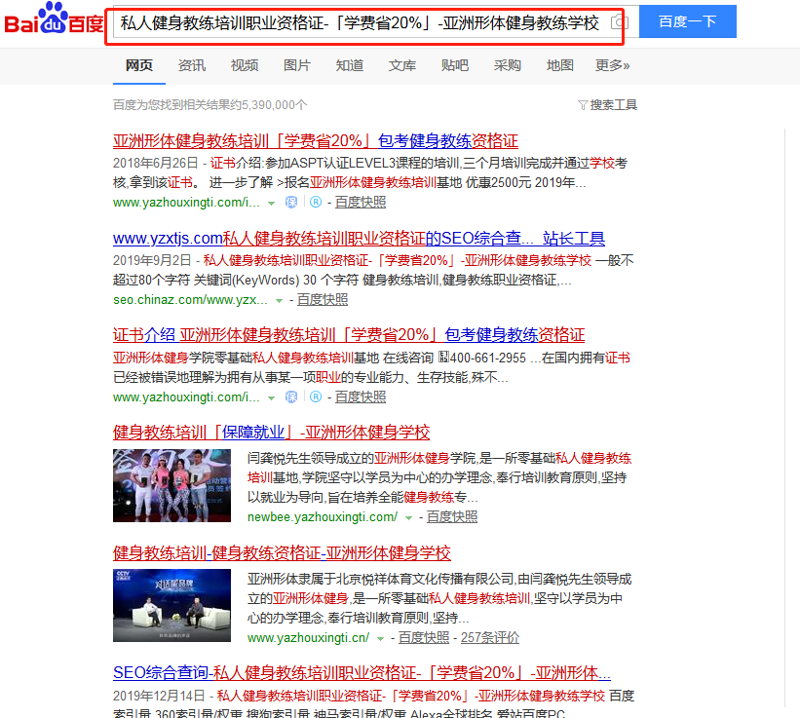Open result 亚洲形体健身教练培训 包考健身教练资格证
Screen dimensions: 800x718
[x=315, y=140]
